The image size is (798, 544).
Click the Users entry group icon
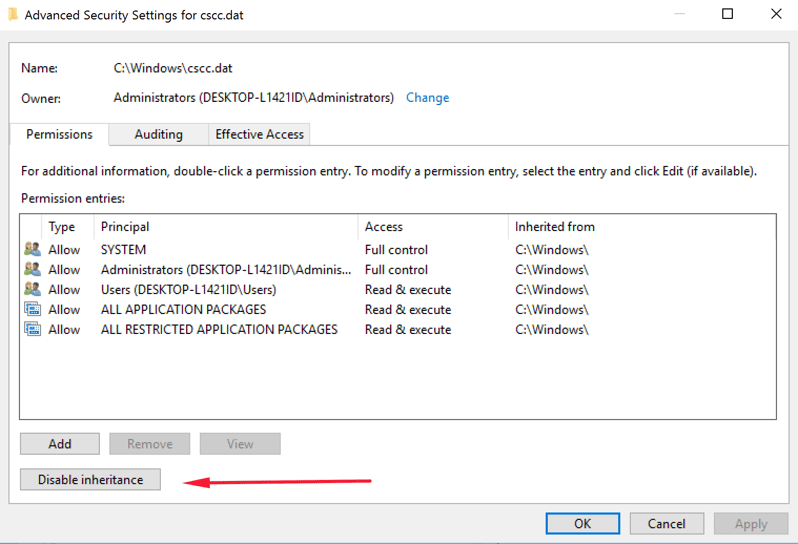click(x=32, y=290)
